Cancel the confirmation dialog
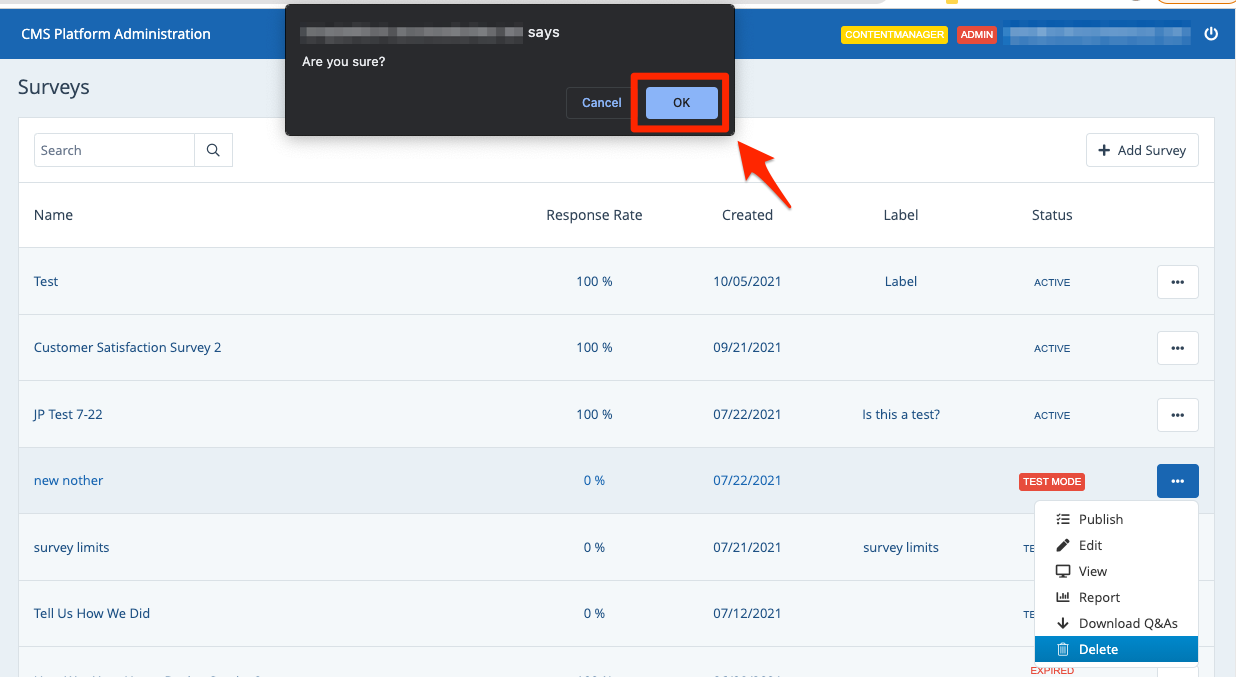 click(x=601, y=103)
